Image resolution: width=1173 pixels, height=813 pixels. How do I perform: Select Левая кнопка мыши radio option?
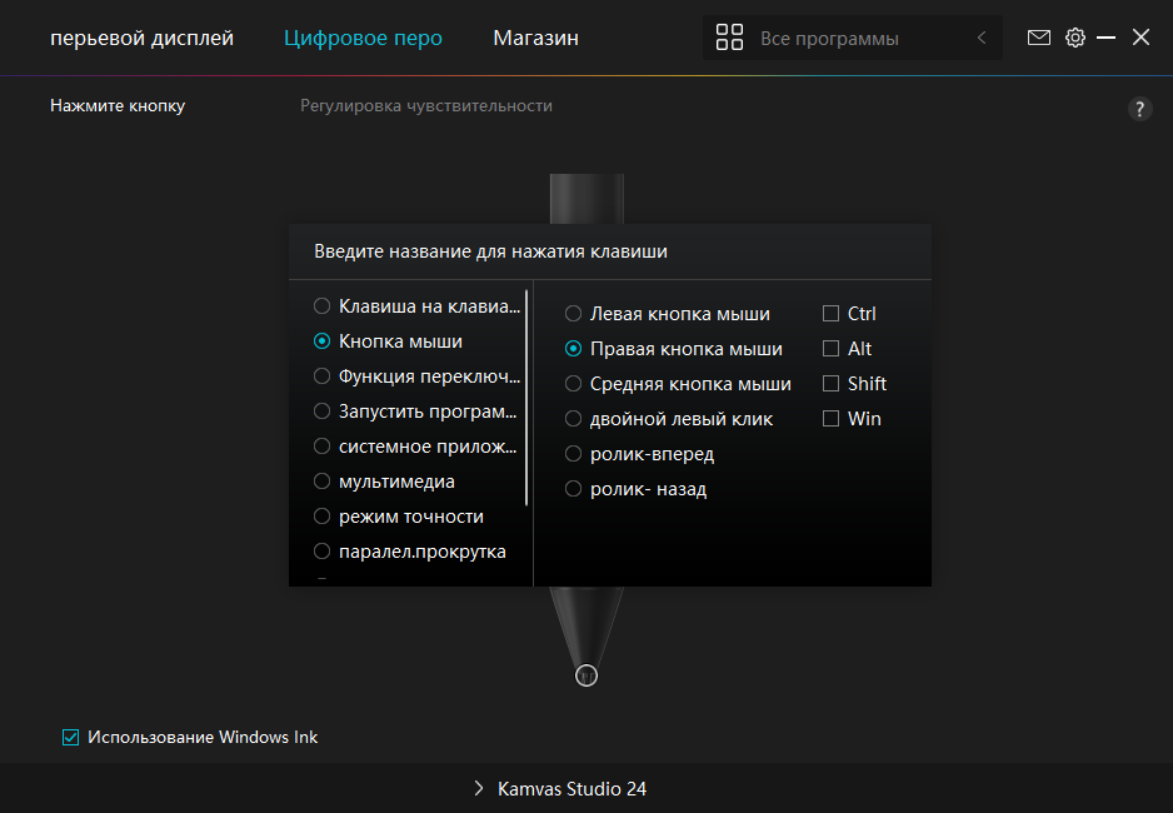(x=573, y=314)
